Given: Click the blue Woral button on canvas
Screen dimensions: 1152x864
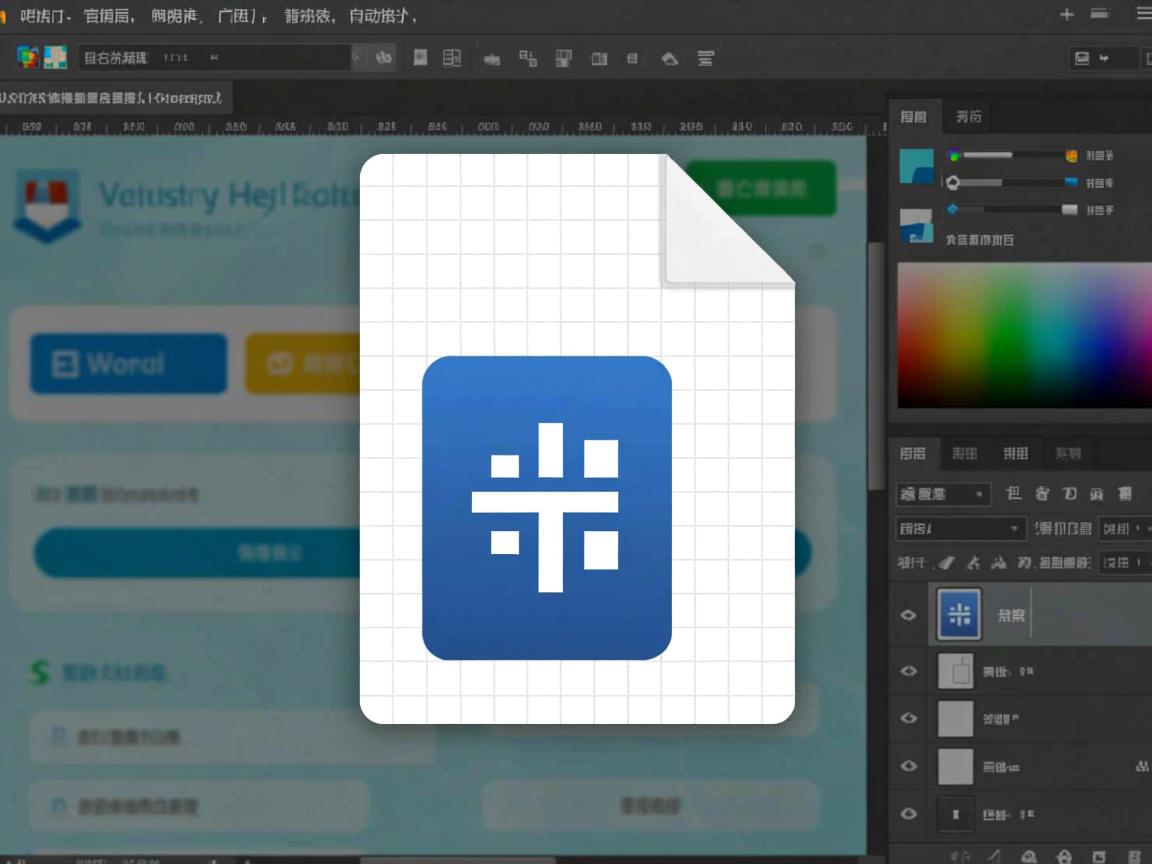Looking at the screenshot, I should [x=128, y=364].
